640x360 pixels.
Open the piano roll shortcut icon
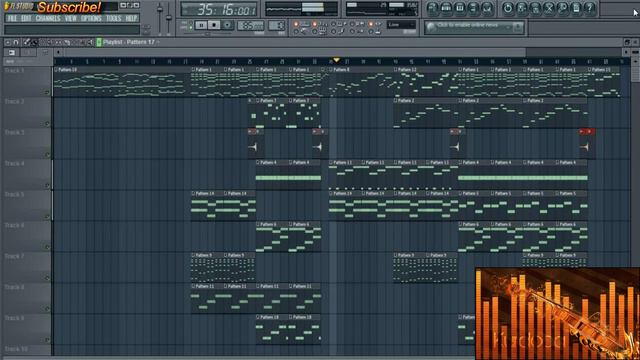460,8
